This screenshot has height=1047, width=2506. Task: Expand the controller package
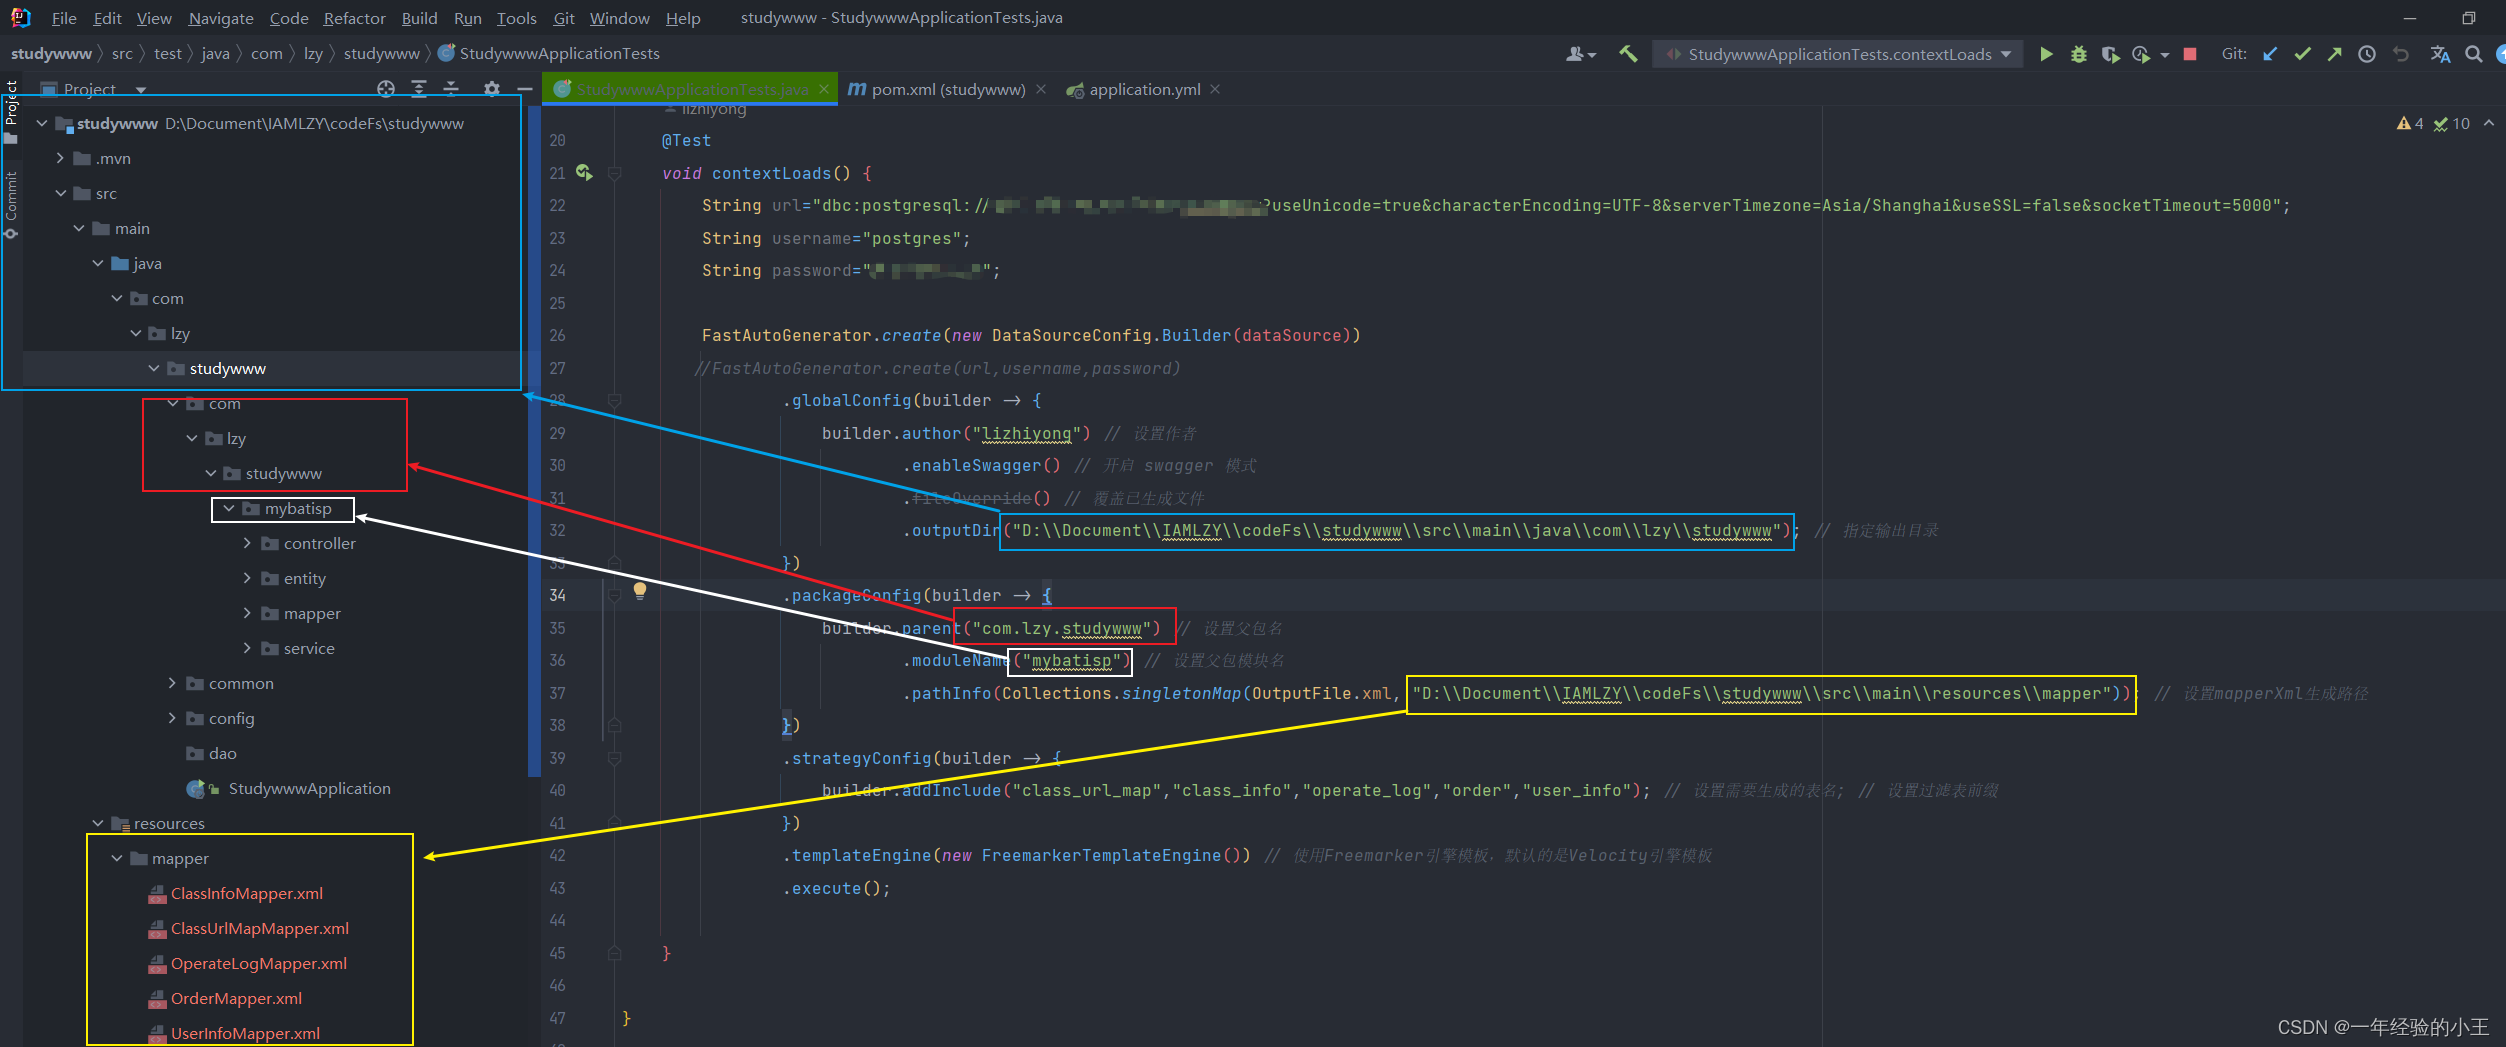point(247,543)
